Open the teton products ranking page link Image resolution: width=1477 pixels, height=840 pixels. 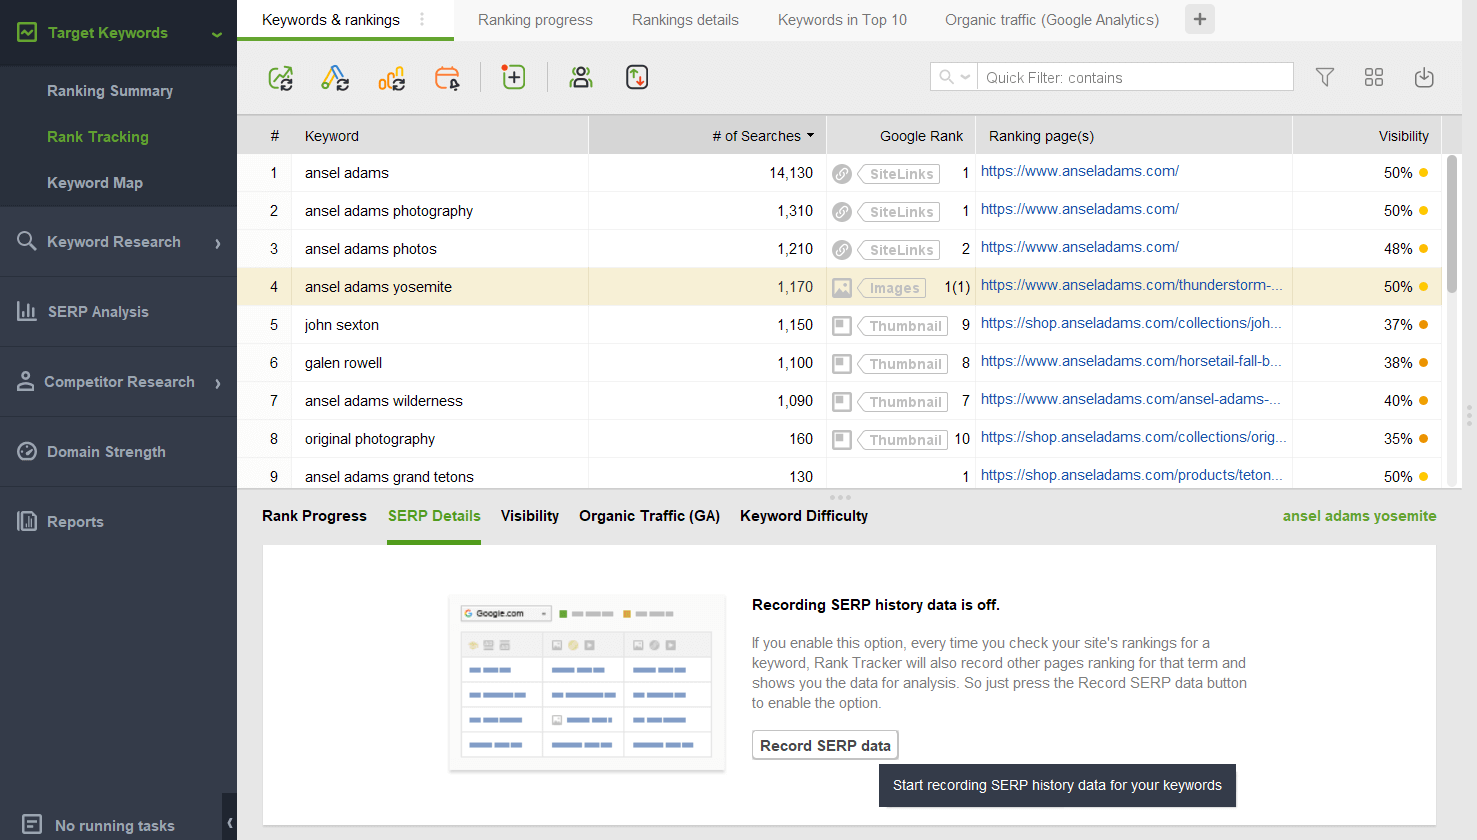(1131, 475)
